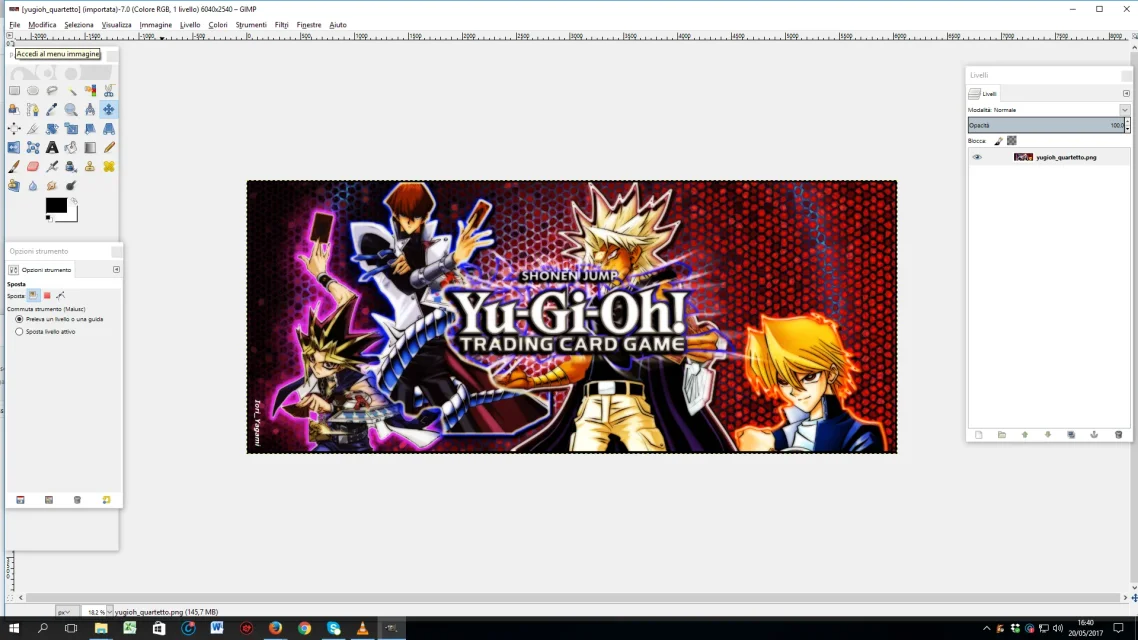Viewport: 1138px width, 640px height.
Task: Activate the Color Picker tool
Action: click(52, 109)
